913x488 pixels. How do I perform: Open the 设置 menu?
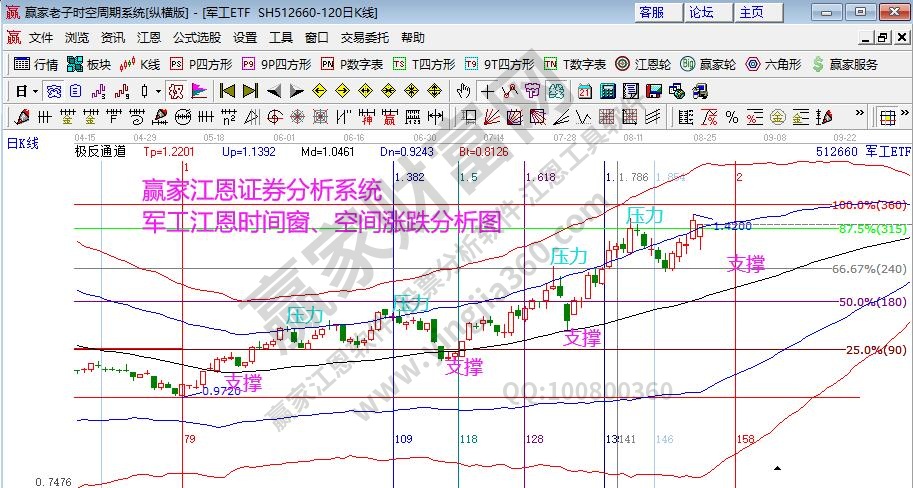(x=245, y=38)
